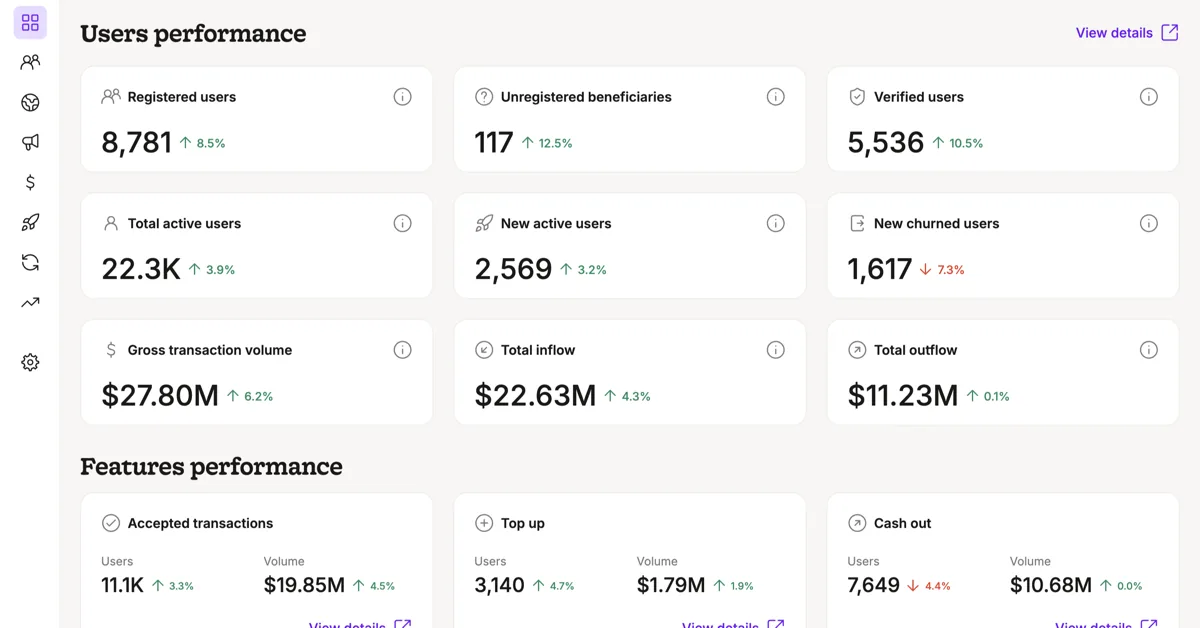Show info for New churned users card
Viewport: 1200px width, 628px height.
click(x=1148, y=223)
